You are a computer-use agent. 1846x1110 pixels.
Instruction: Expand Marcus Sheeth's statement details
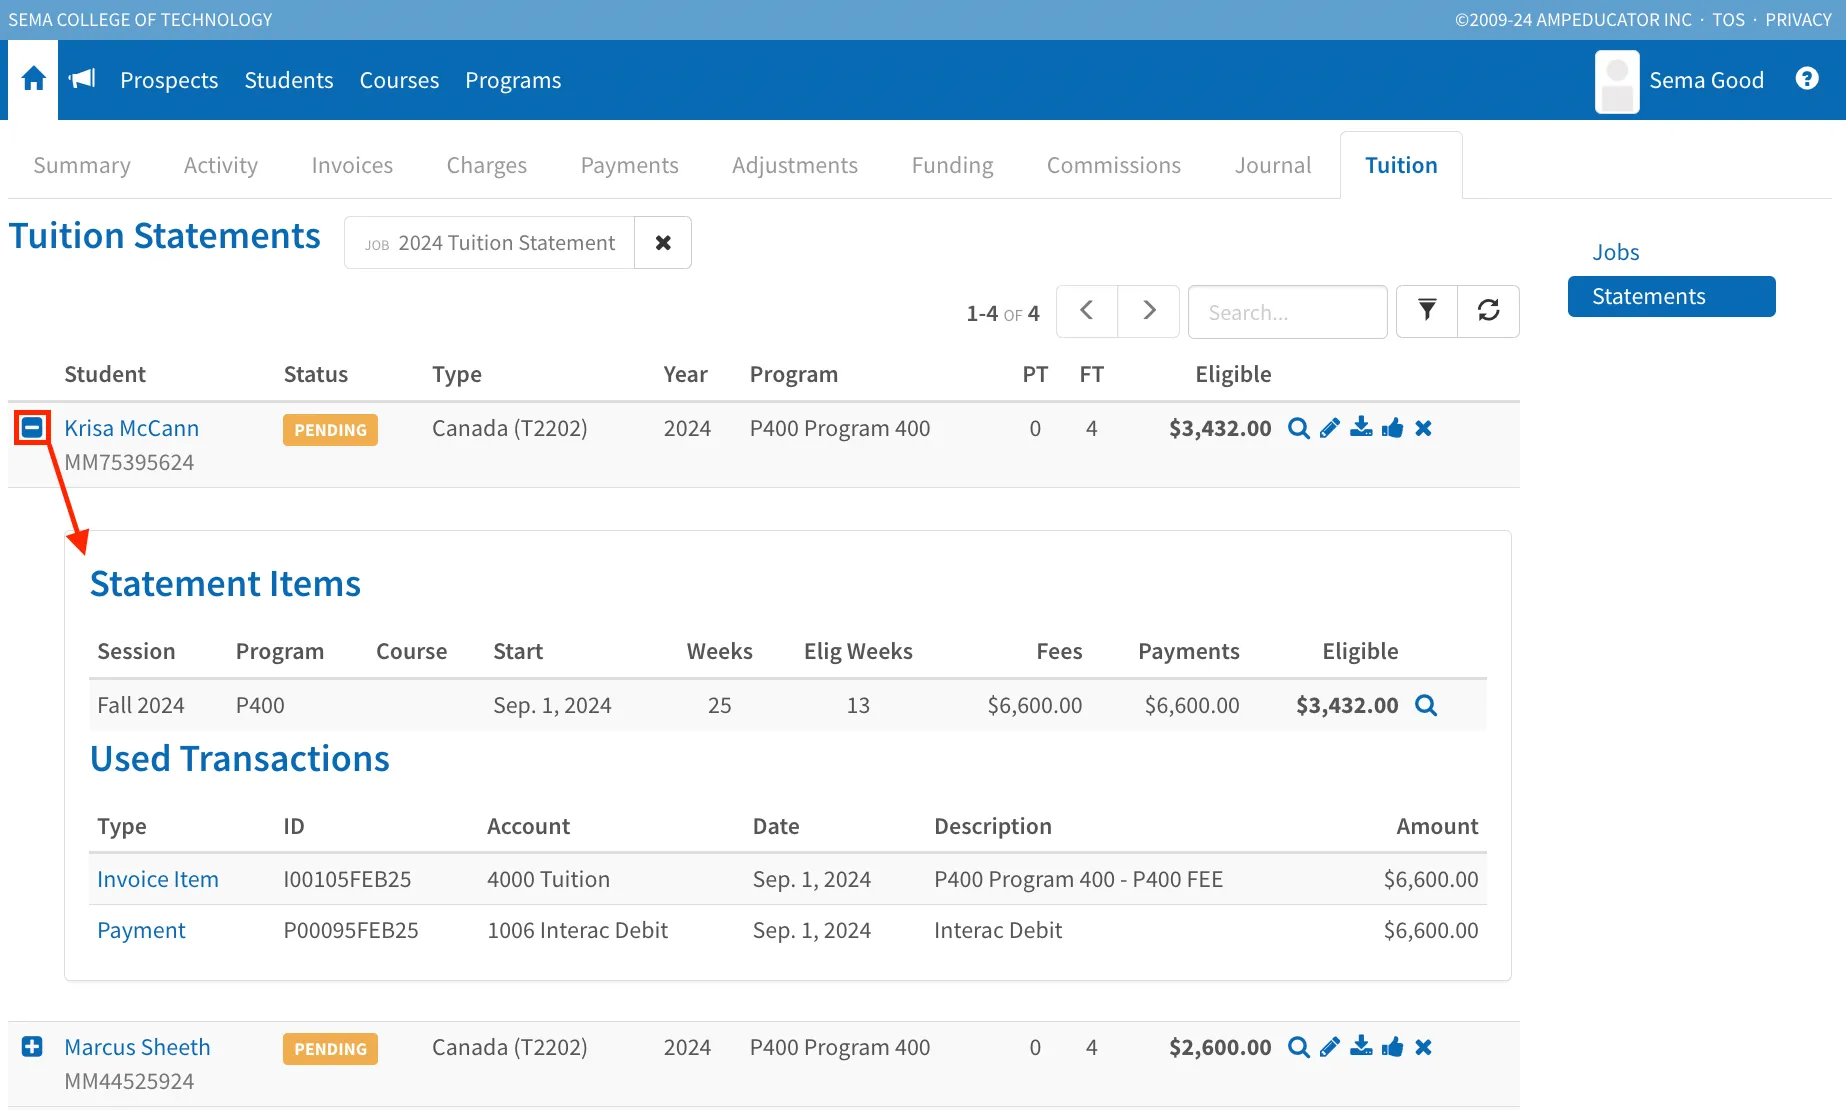[32, 1046]
